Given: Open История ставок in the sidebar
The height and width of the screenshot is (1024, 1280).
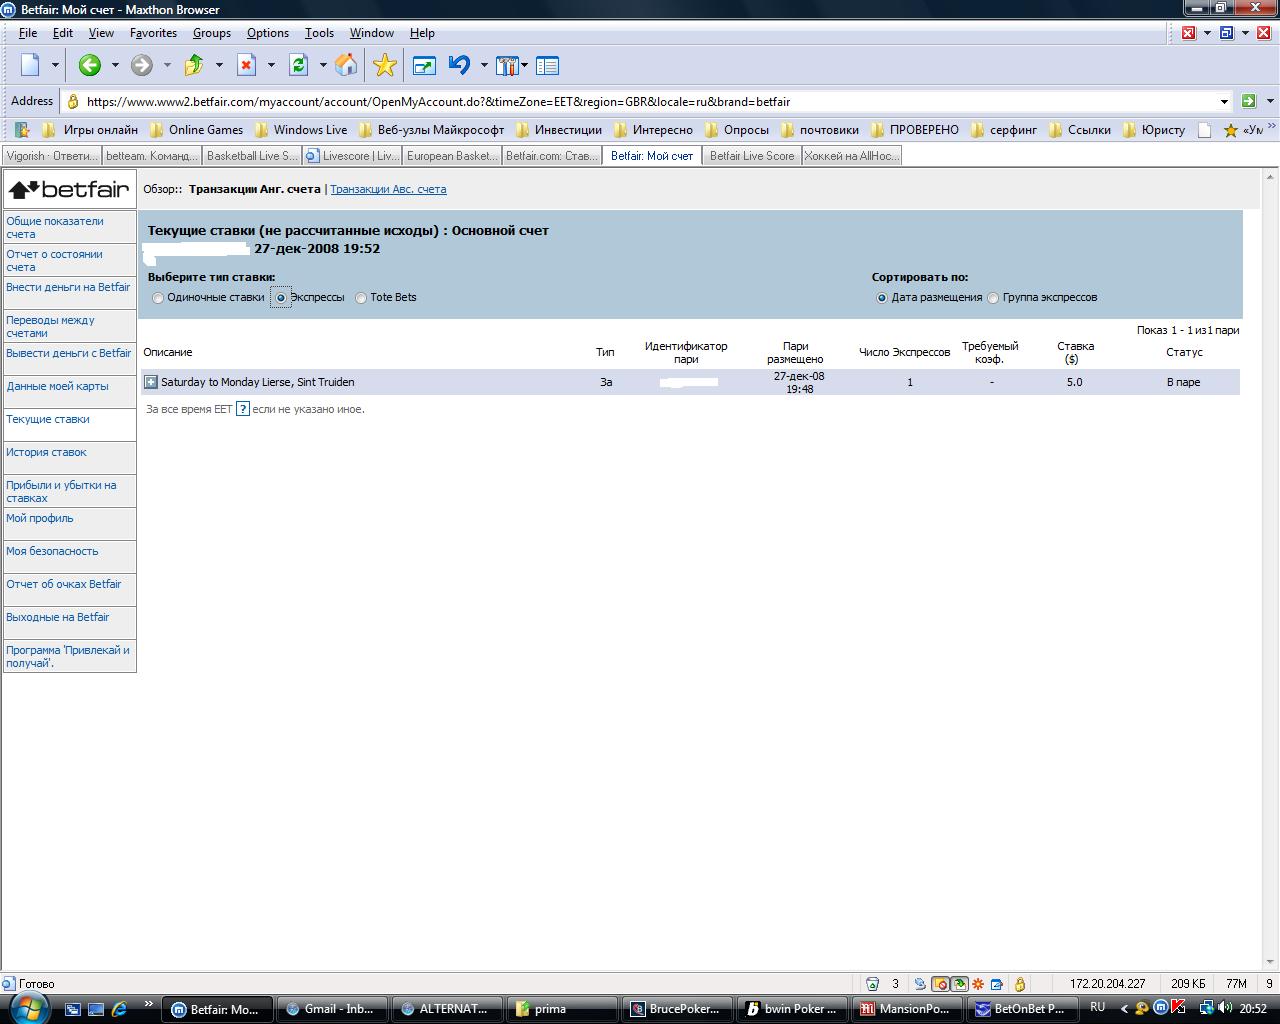Looking at the screenshot, I should (47, 453).
